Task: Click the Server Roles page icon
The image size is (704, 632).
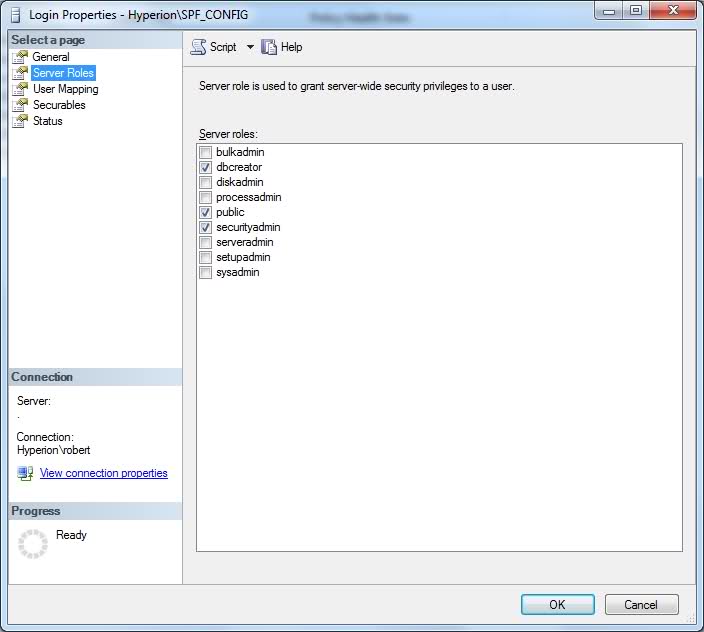Action: coord(20,73)
